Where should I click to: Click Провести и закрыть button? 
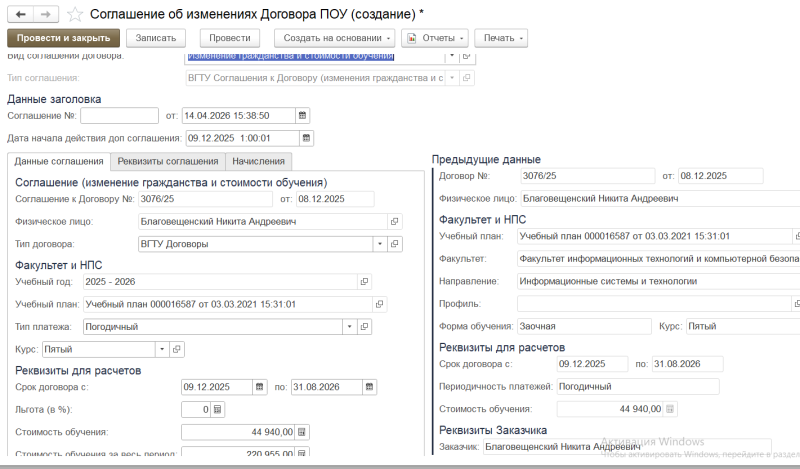(63, 38)
